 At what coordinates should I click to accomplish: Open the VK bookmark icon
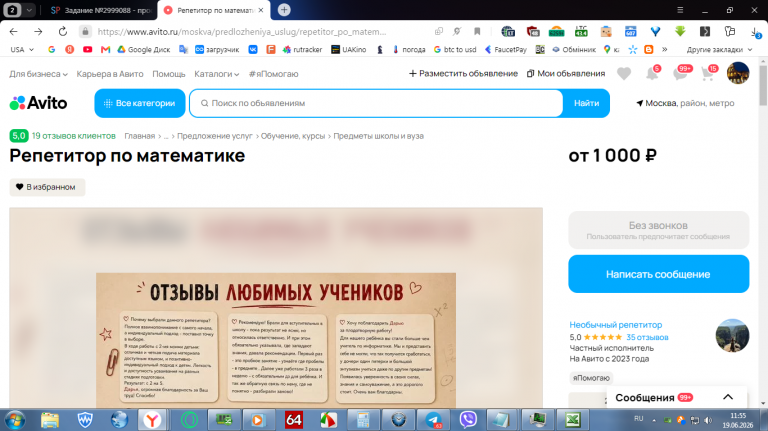pyautogui.click(x=253, y=49)
